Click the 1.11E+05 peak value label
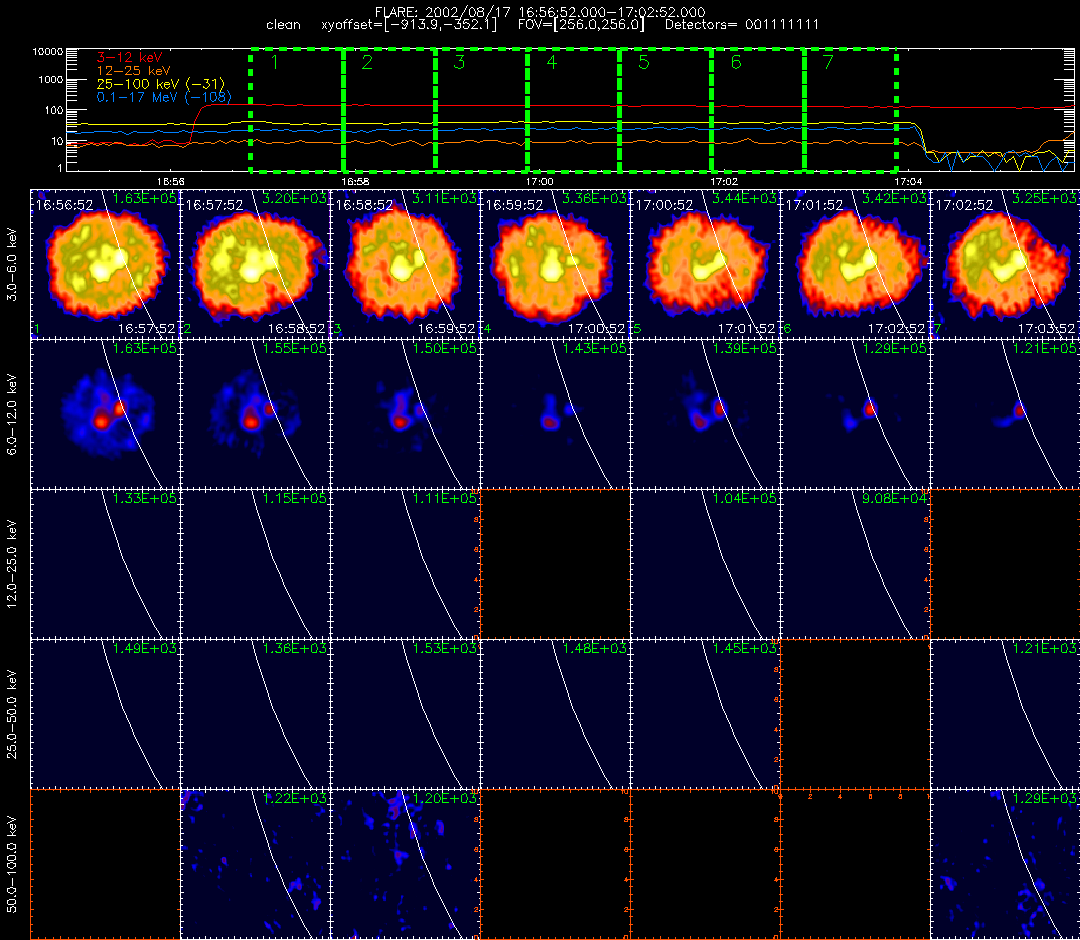This screenshot has height=940, width=1080. (x=444, y=498)
